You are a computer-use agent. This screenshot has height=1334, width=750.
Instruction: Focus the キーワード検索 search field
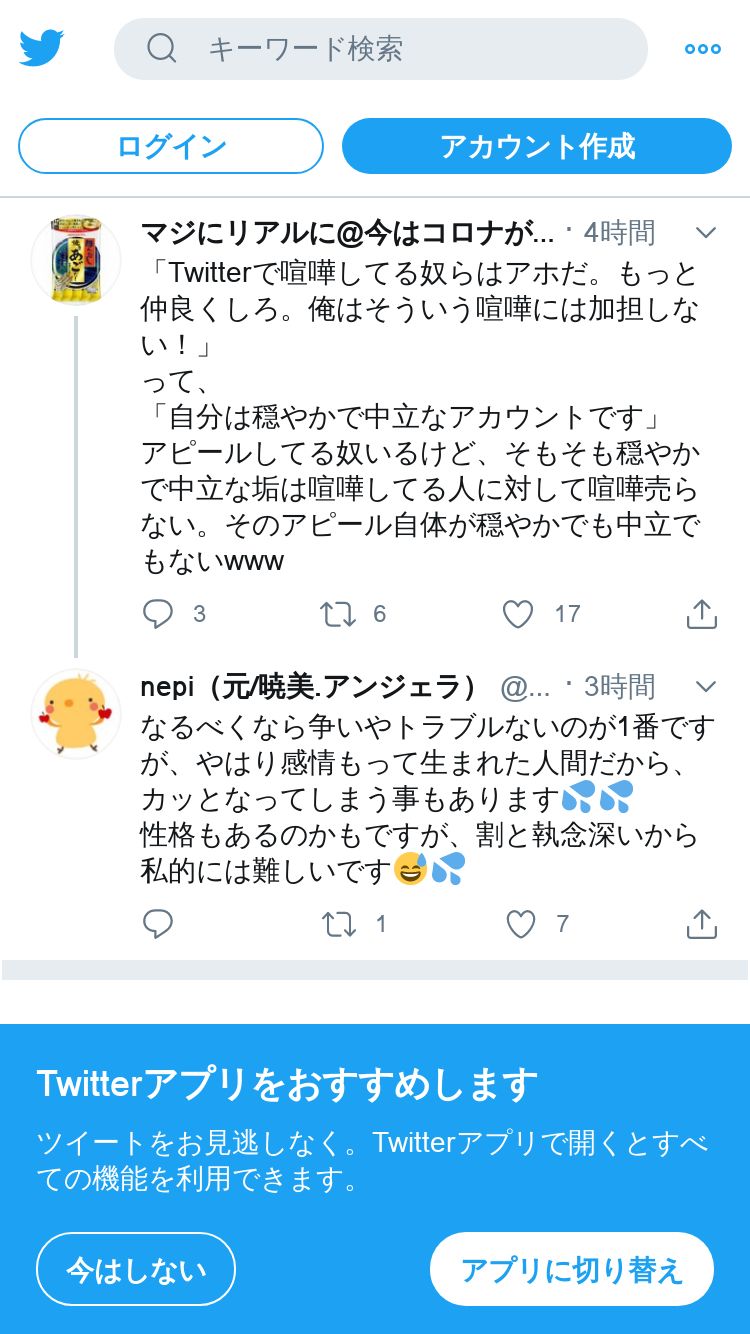pyautogui.click(x=400, y=49)
